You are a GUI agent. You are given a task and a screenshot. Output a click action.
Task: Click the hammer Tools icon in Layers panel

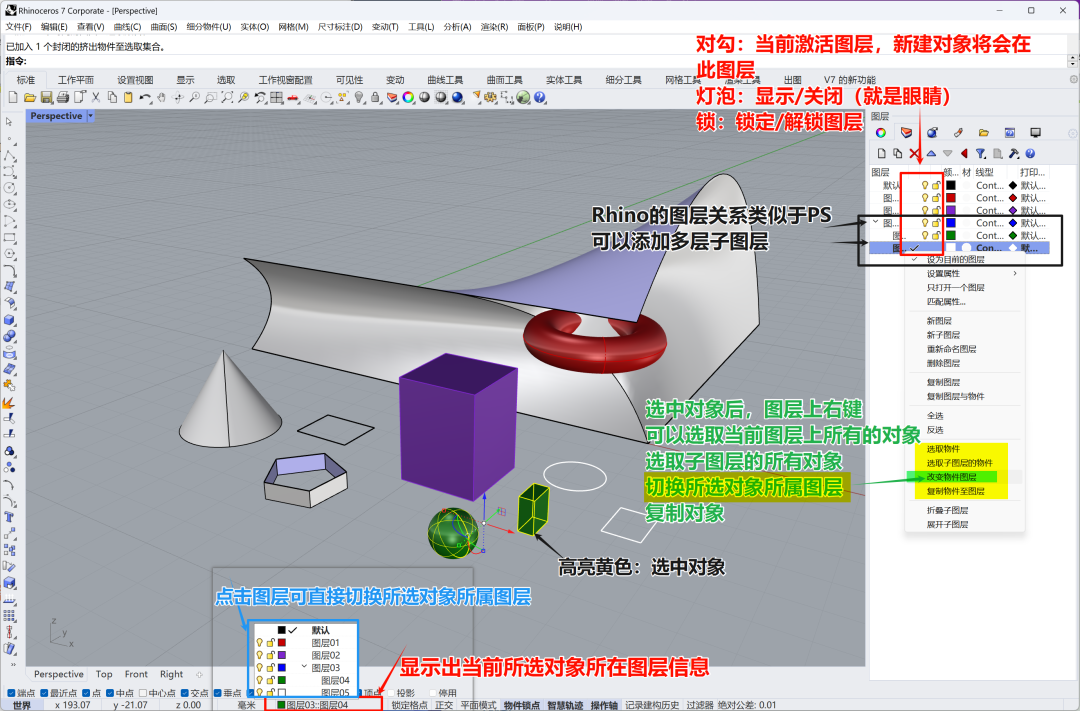1014,154
